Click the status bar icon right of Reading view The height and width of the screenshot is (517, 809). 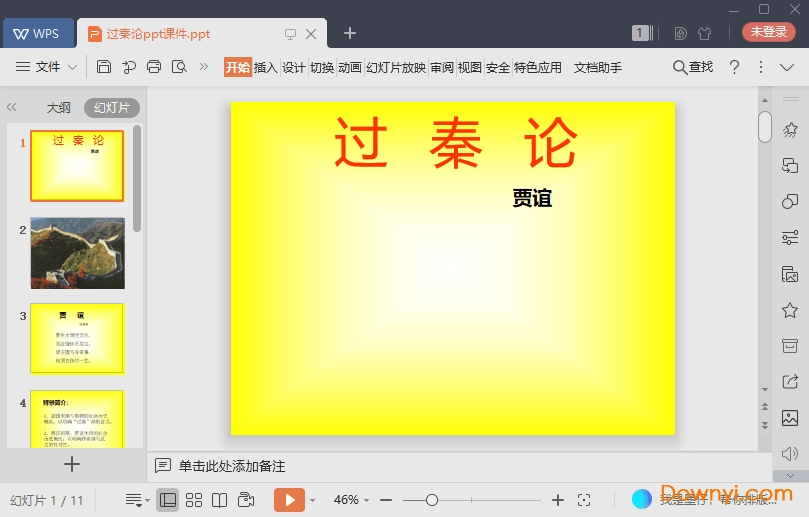(246, 500)
